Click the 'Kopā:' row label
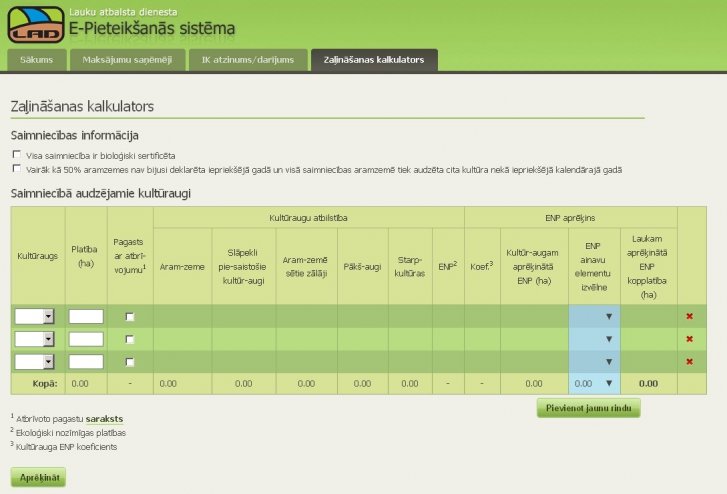The height and width of the screenshot is (494, 727). pyautogui.click(x=45, y=384)
